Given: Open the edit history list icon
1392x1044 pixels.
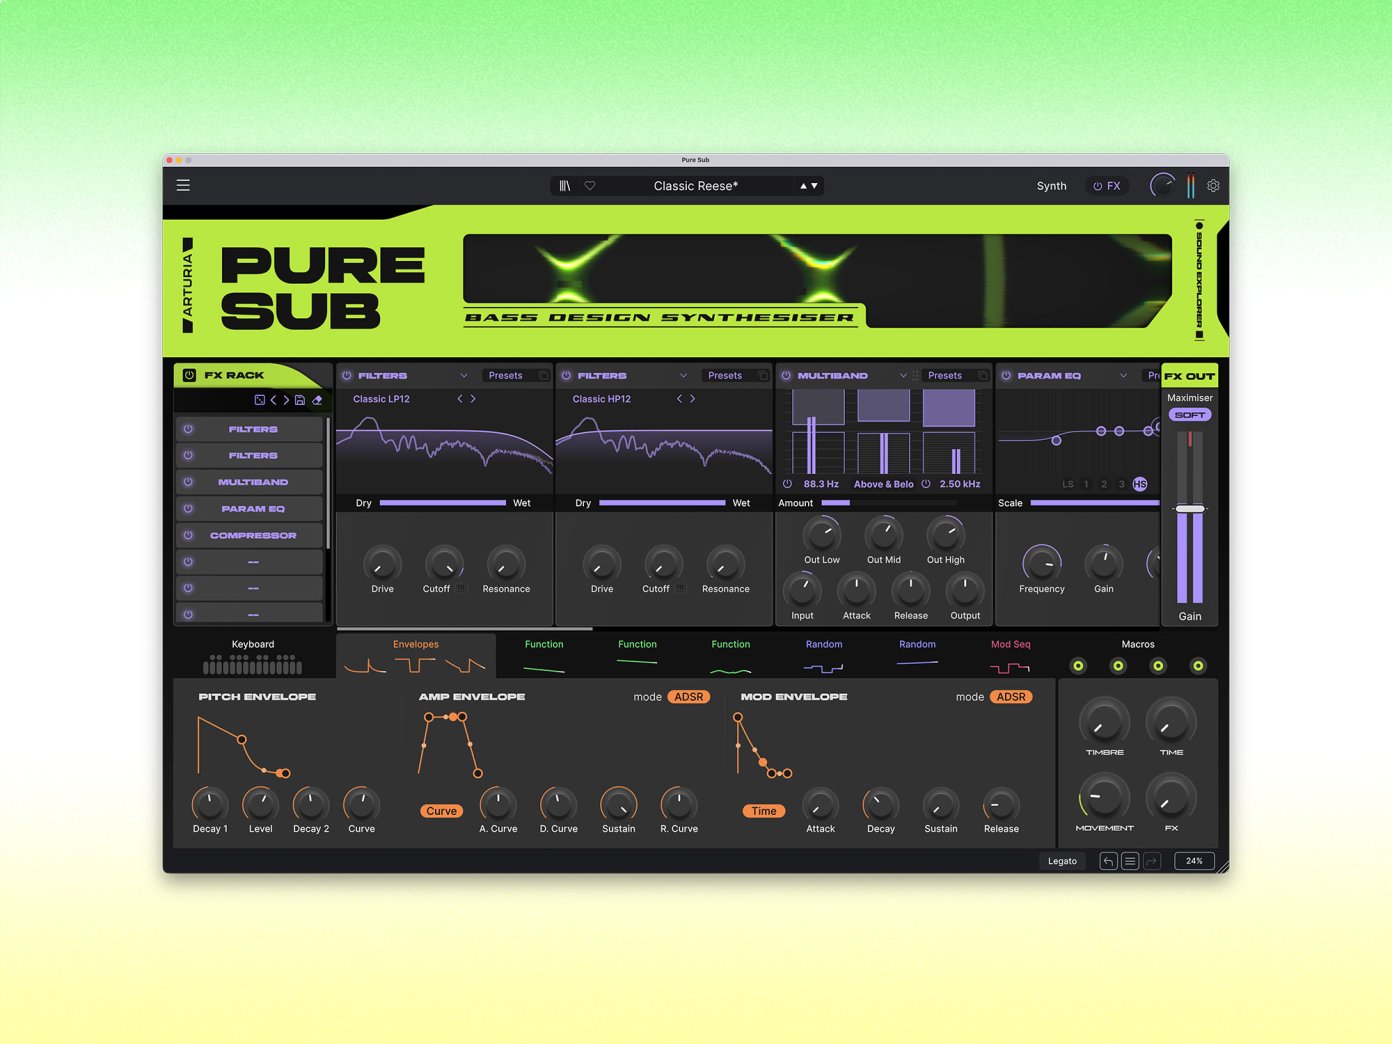Looking at the screenshot, I should point(1130,861).
